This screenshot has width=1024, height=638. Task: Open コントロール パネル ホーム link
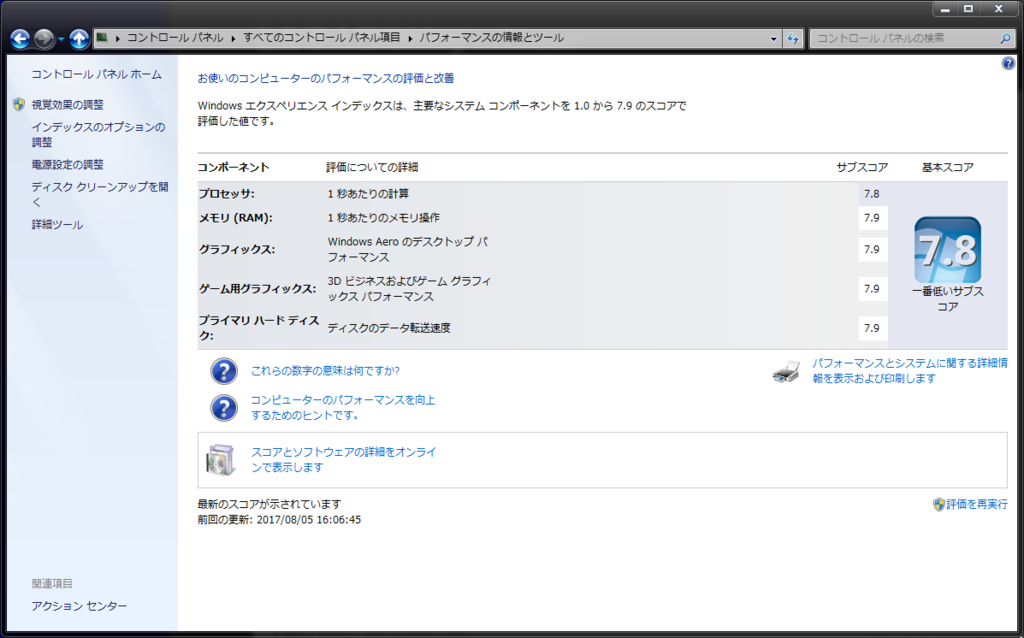[96, 74]
